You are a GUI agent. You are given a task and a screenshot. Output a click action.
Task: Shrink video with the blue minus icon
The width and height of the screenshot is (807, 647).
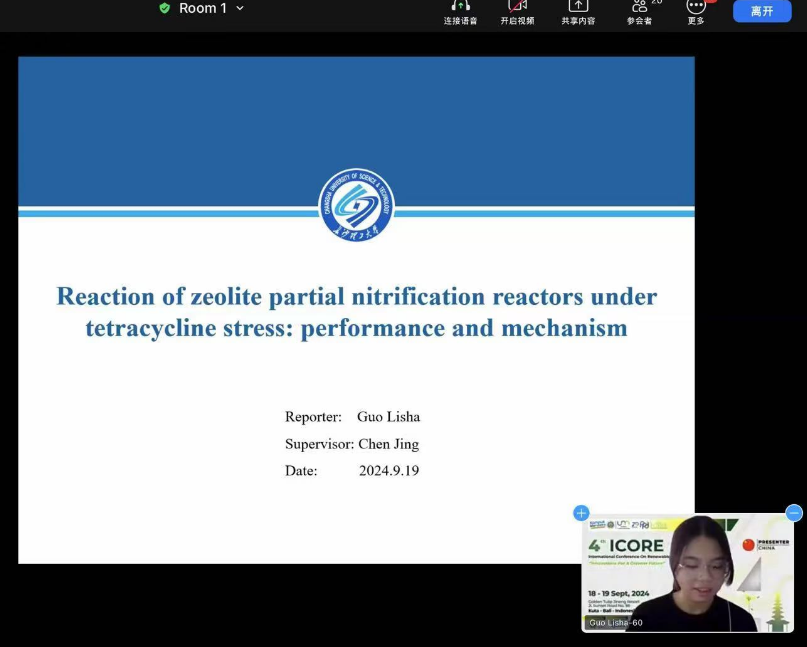tap(794, 513)
